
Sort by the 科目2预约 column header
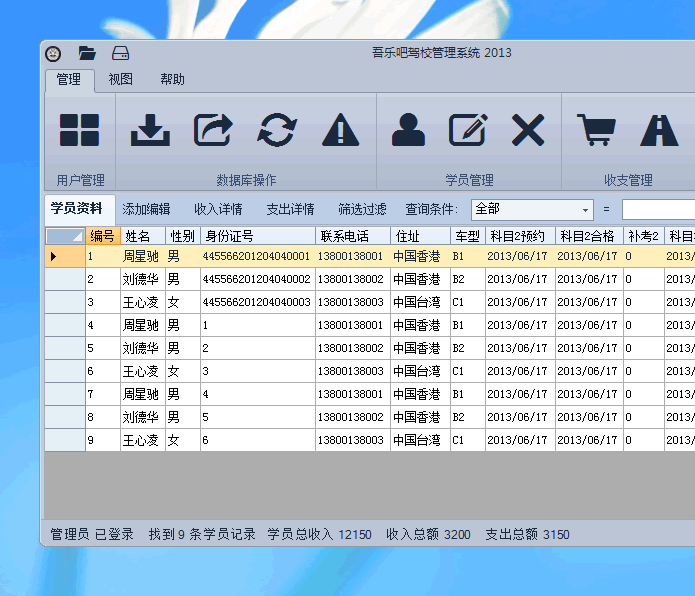click(x=520, y=236)
